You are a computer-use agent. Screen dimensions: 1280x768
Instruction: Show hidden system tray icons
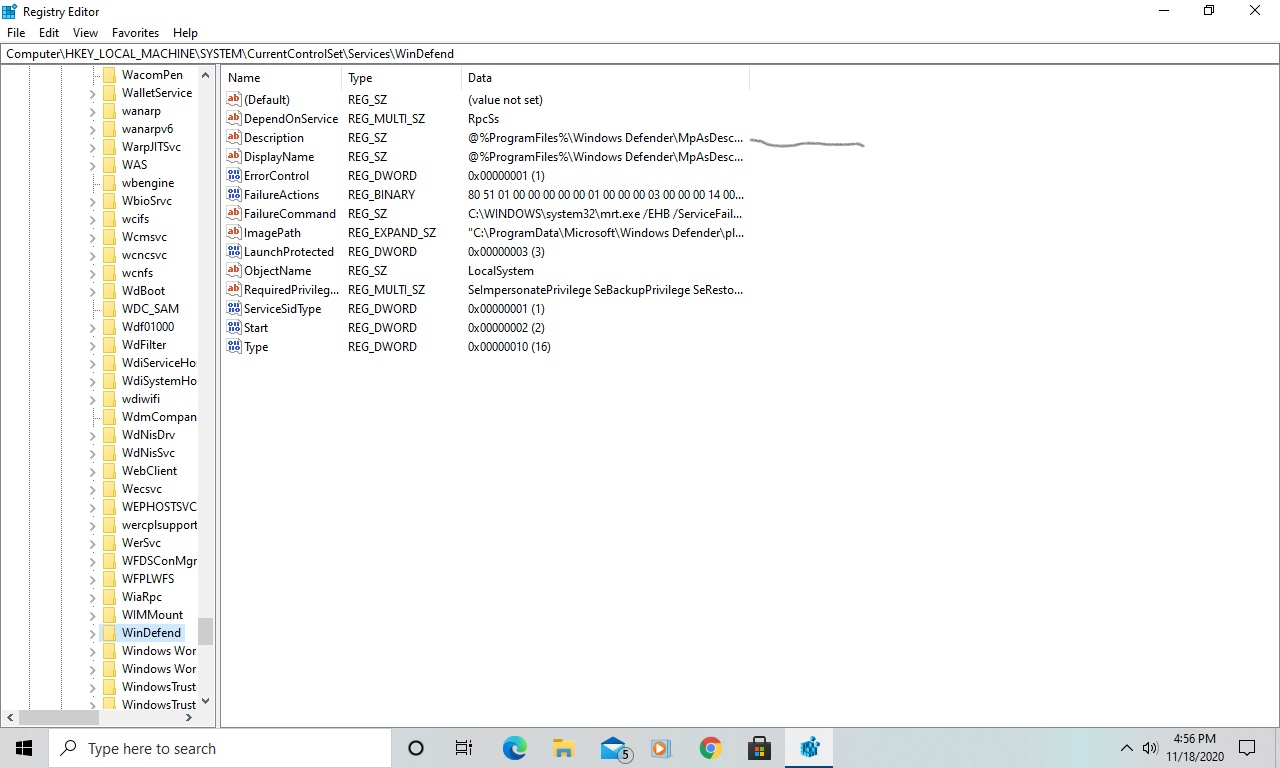1126,748
